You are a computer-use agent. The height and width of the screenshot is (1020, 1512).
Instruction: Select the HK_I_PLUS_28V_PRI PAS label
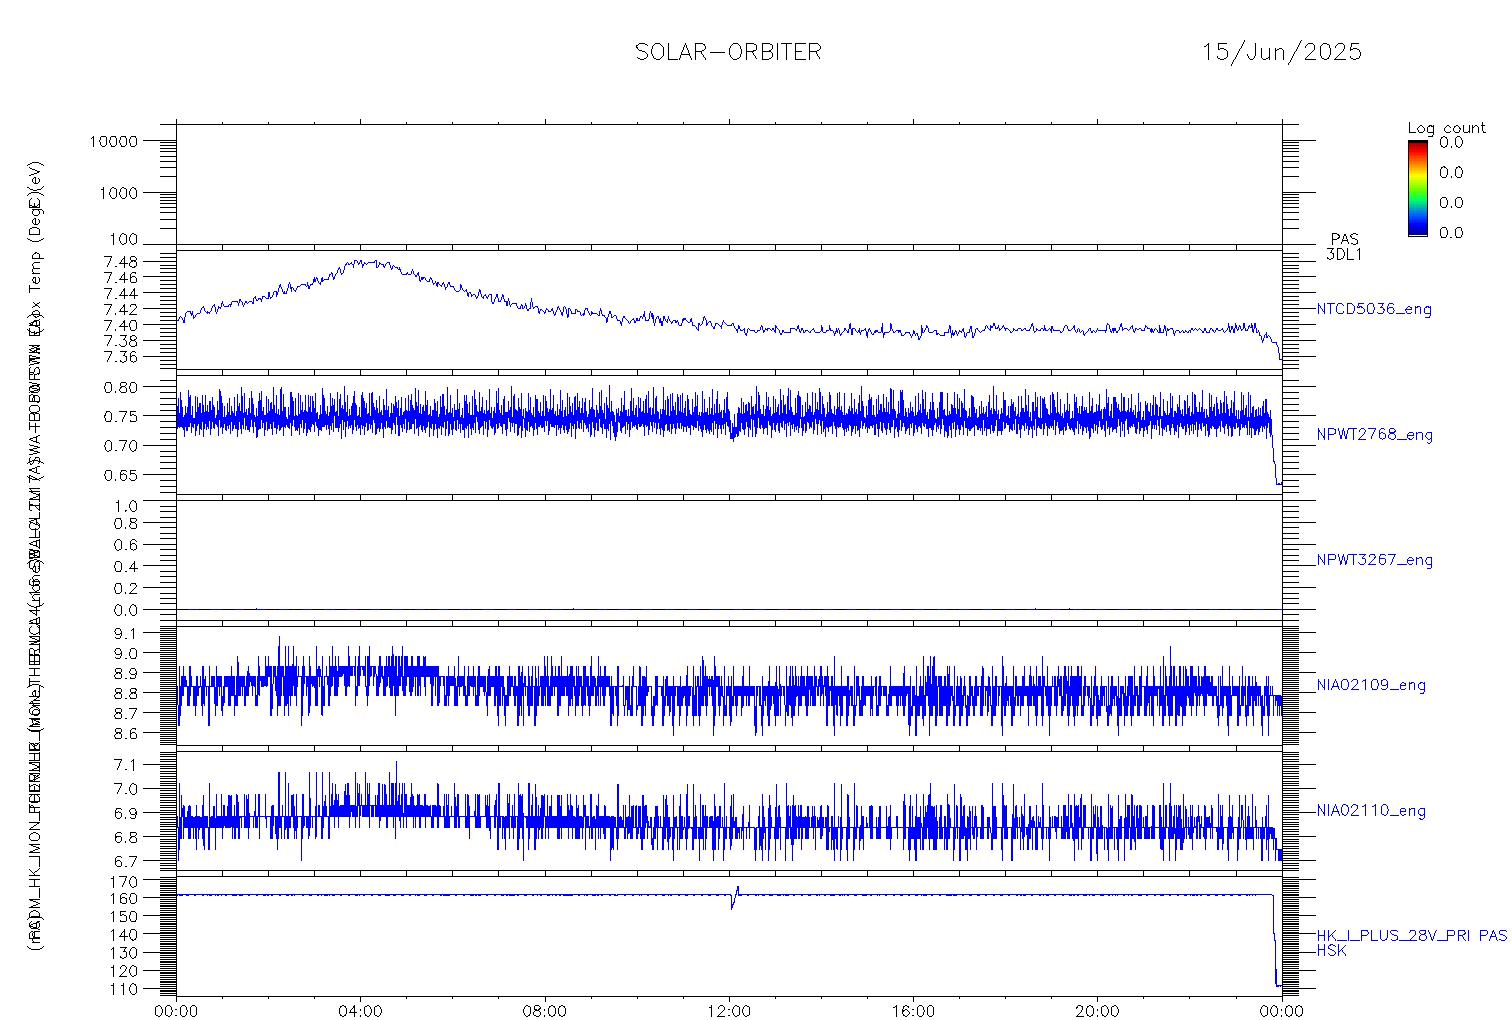[1411, 936]
